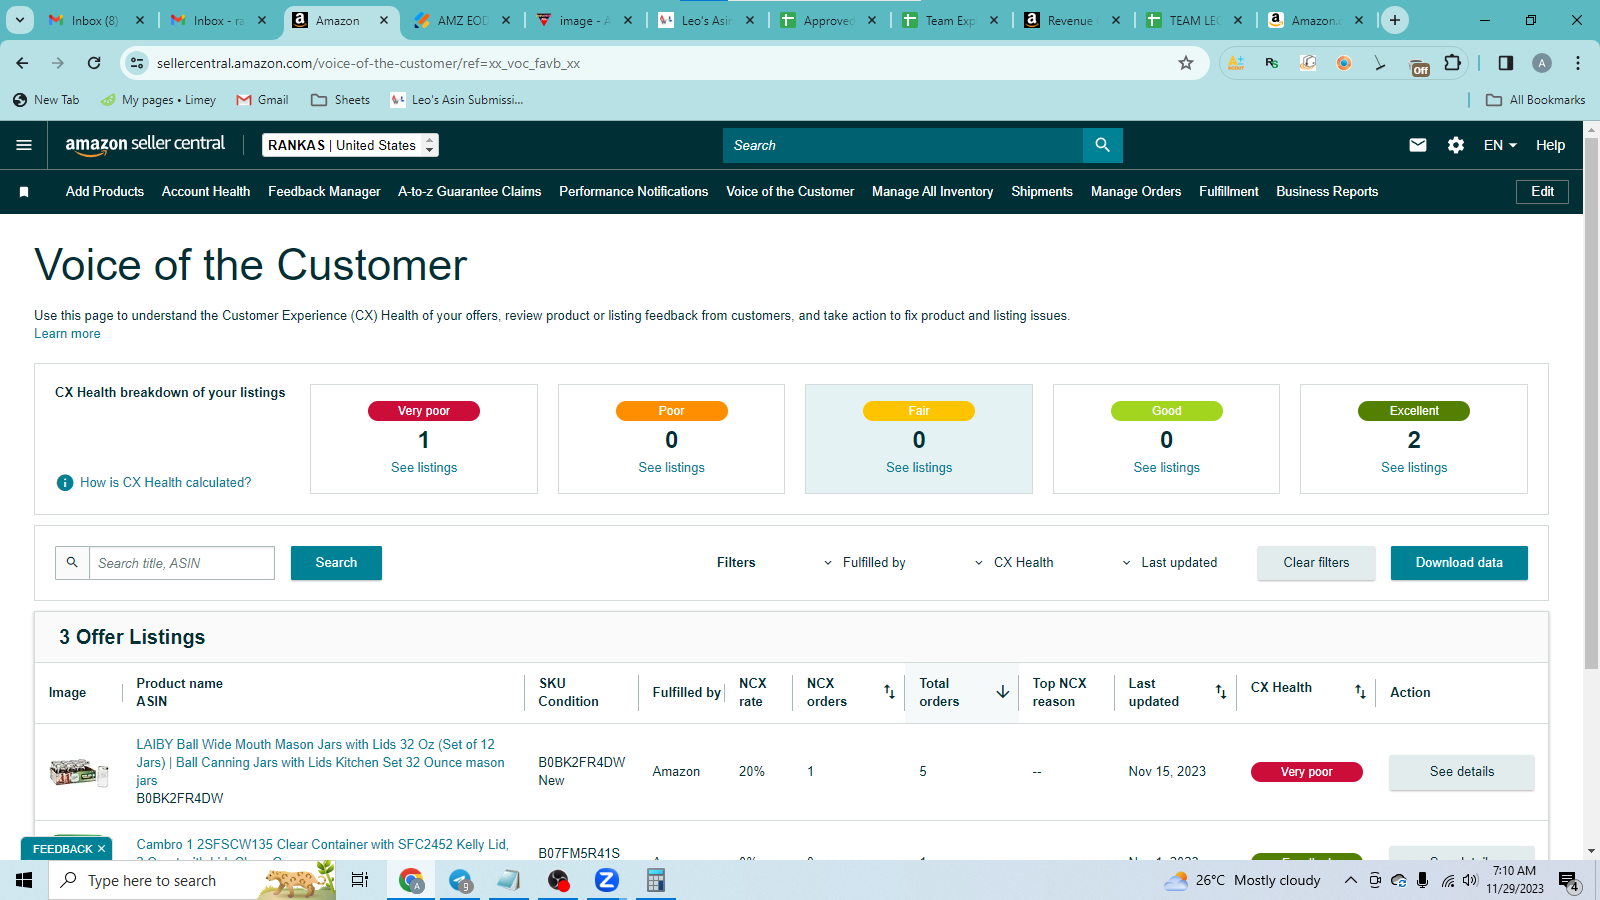The image size is (1600, 900).
Task: Close the FEEDBACK tab with the X
Action: point(101,849)
